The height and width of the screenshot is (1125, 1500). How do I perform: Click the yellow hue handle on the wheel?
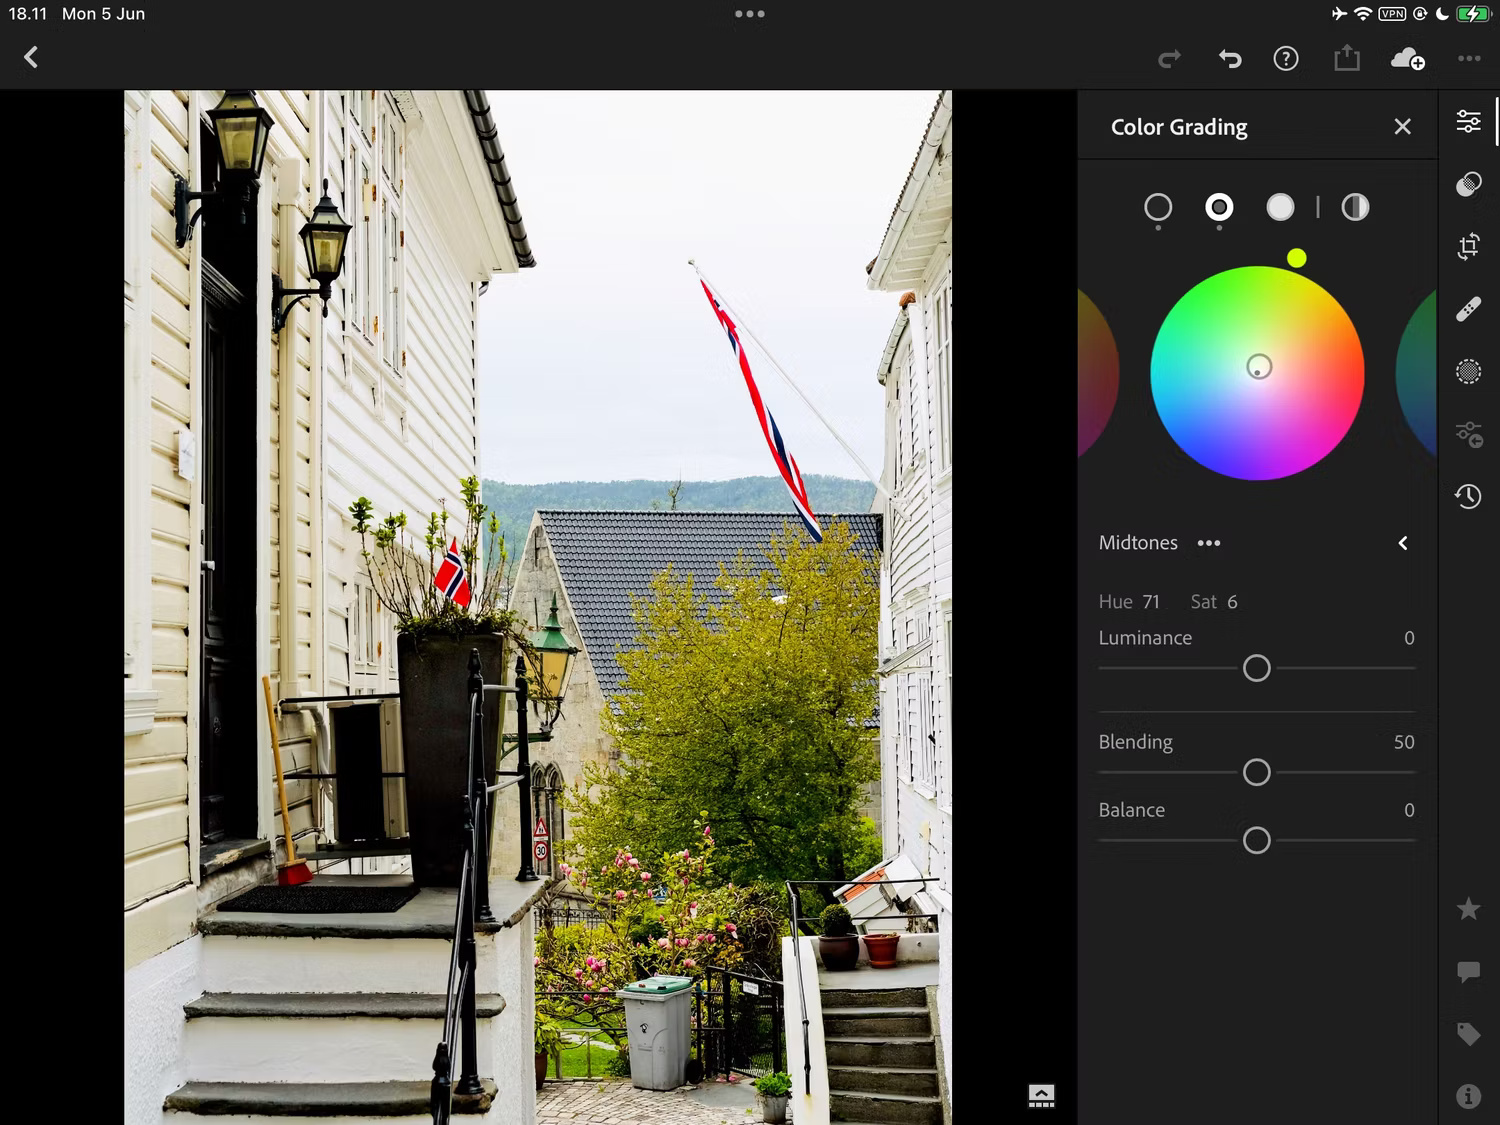[1297, 258]
